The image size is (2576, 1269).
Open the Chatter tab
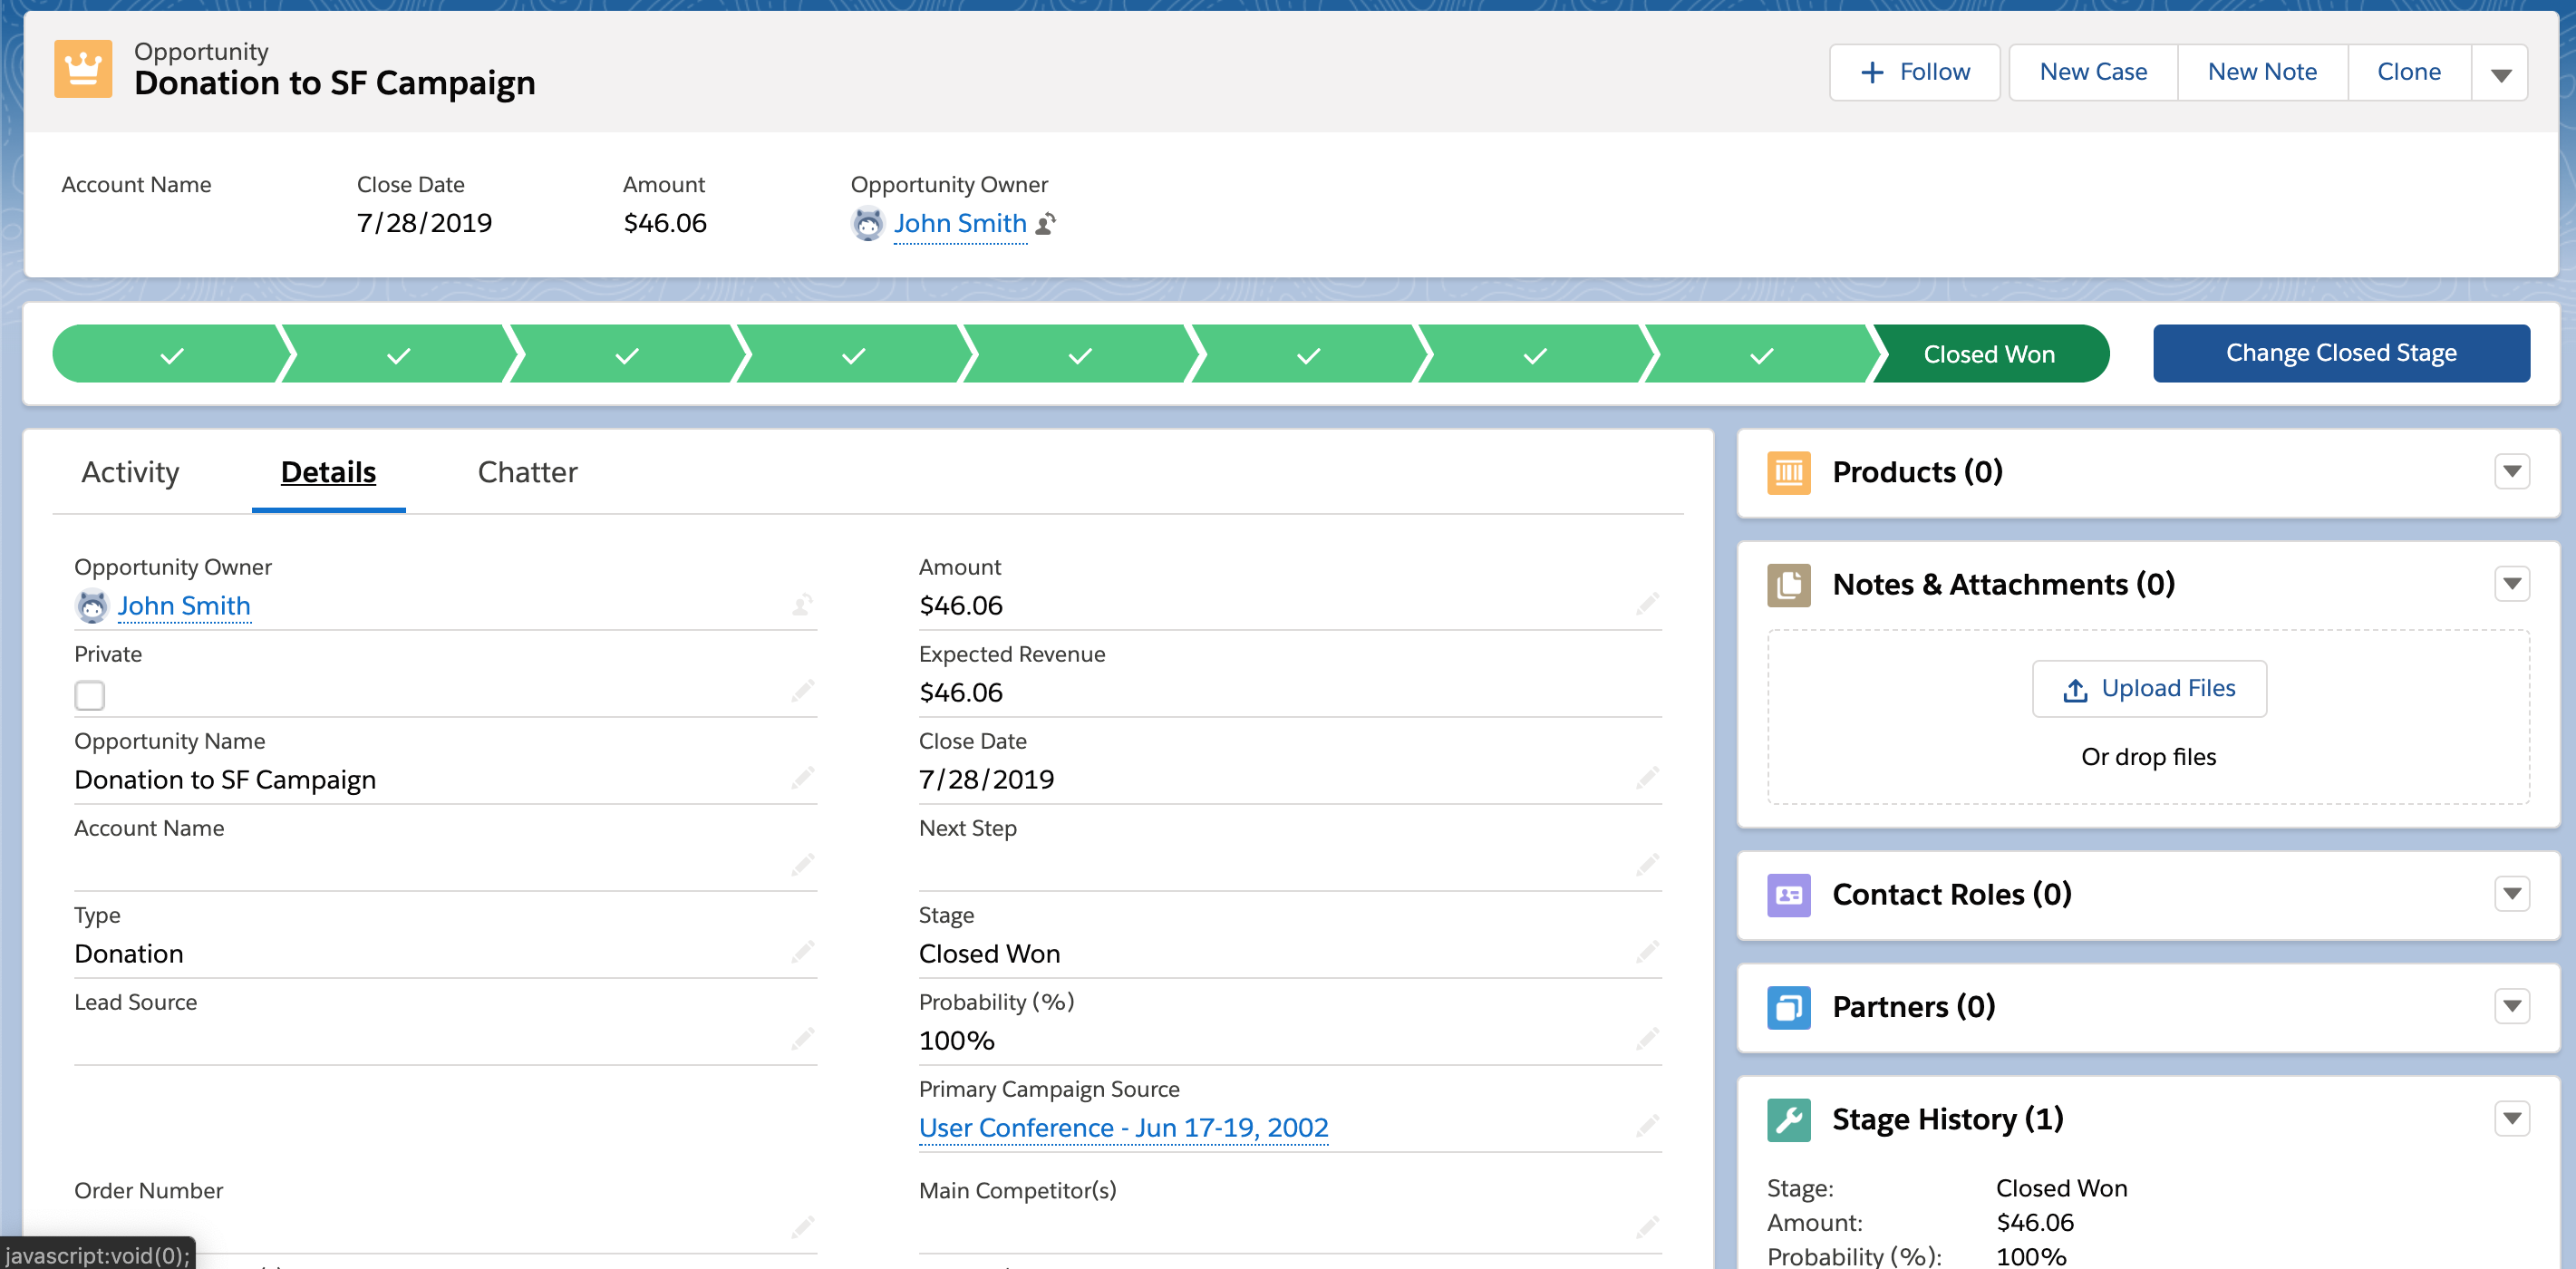click(x=527, y=472)
